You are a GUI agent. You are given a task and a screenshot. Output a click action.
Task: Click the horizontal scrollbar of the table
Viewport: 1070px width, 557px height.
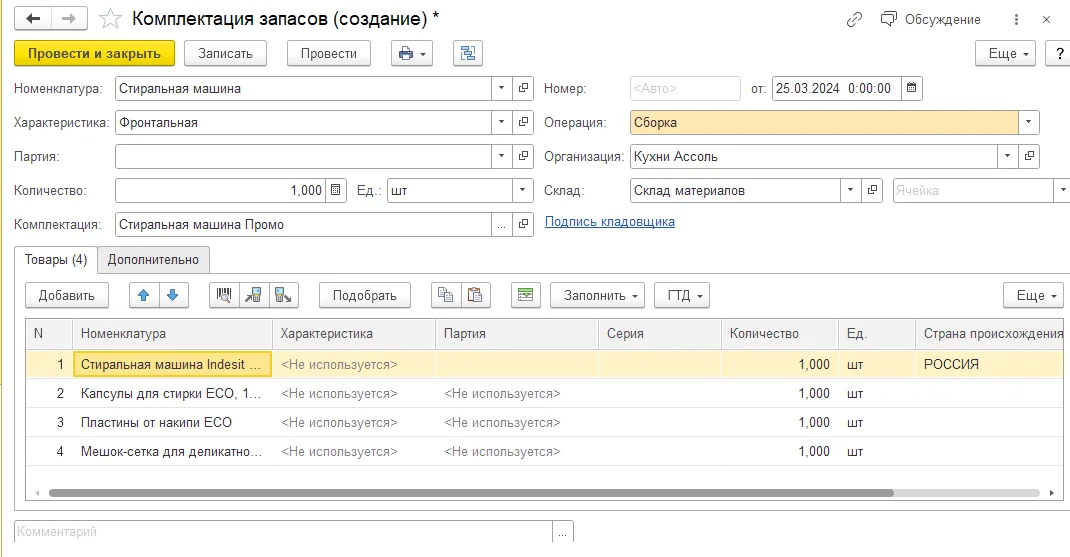coord(471,493)
